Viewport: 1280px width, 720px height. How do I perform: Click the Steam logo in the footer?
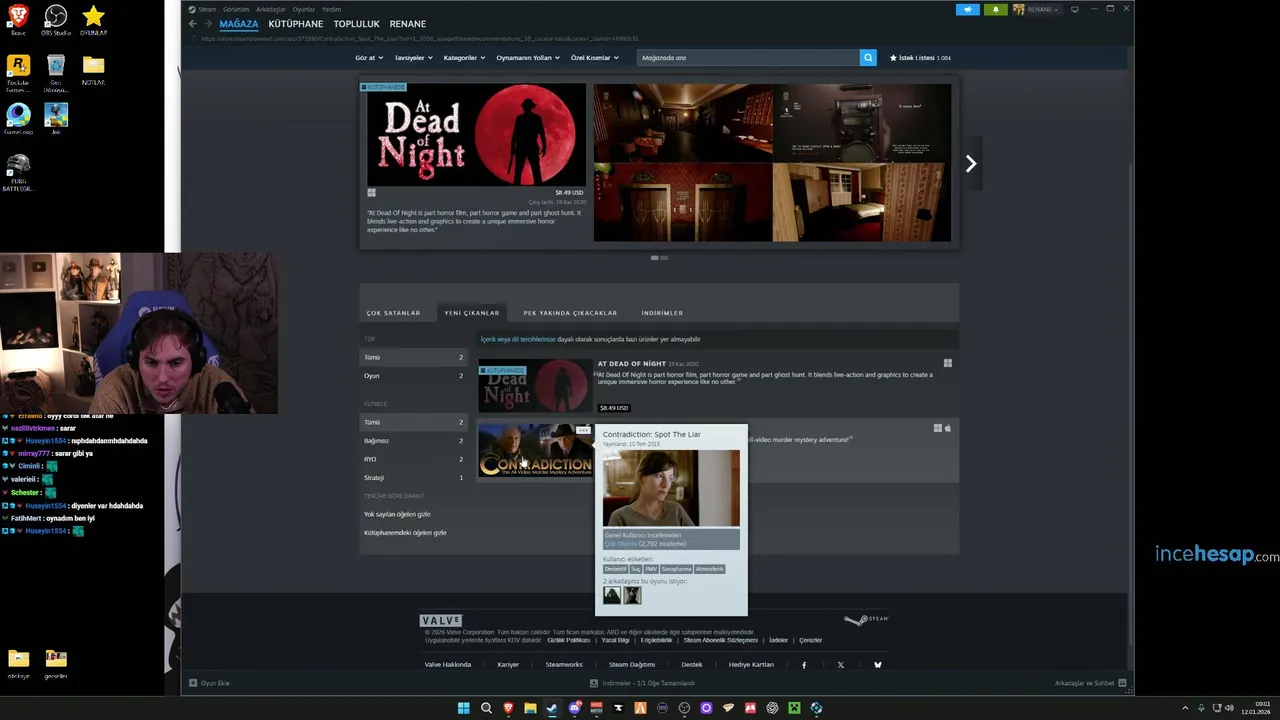pyautogui.click(x=866, y=620)
